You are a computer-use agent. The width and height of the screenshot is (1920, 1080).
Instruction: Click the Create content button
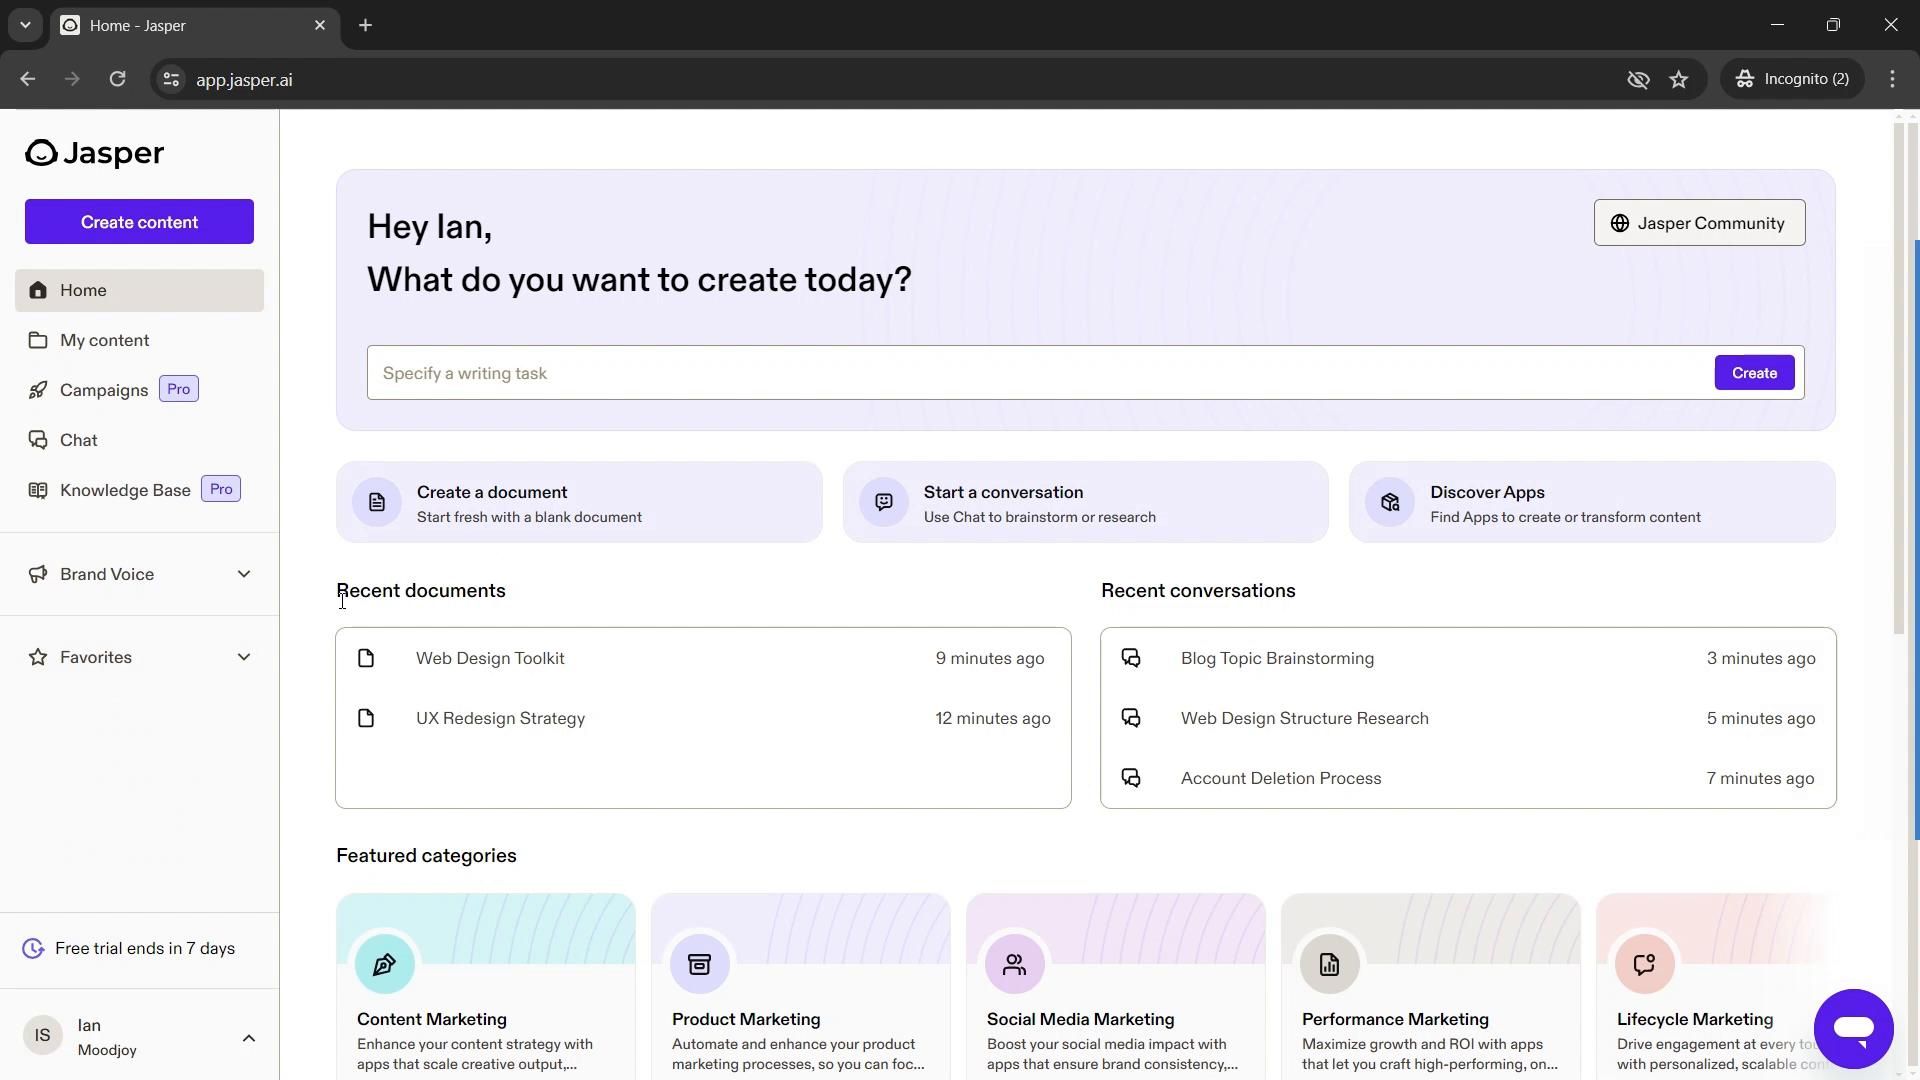coord(138,222)
